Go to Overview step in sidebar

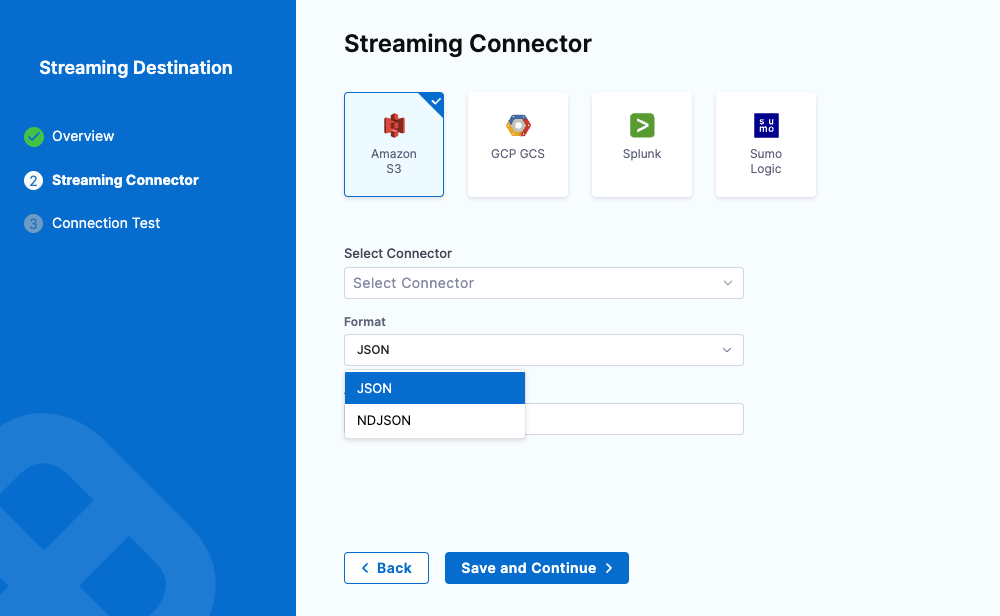83,136
